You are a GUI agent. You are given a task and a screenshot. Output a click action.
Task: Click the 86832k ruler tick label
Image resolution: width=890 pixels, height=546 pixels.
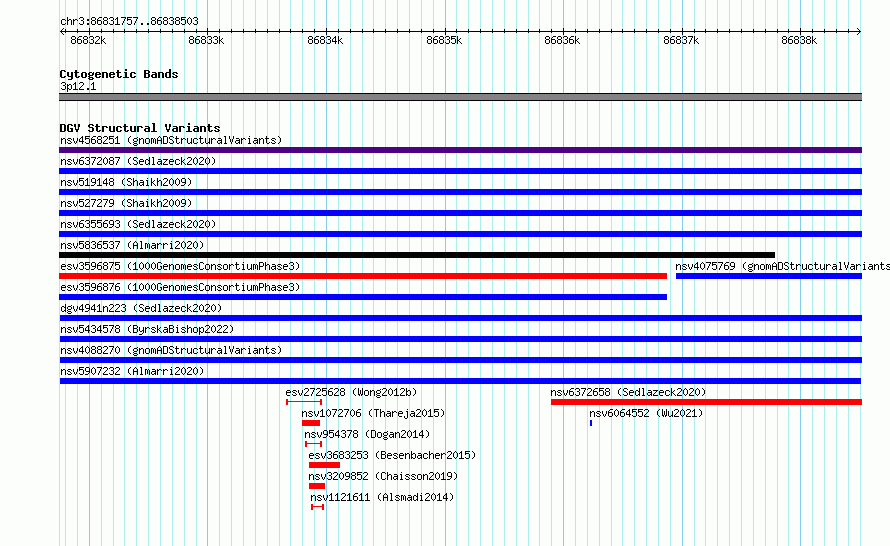click(x=88, y=40)
